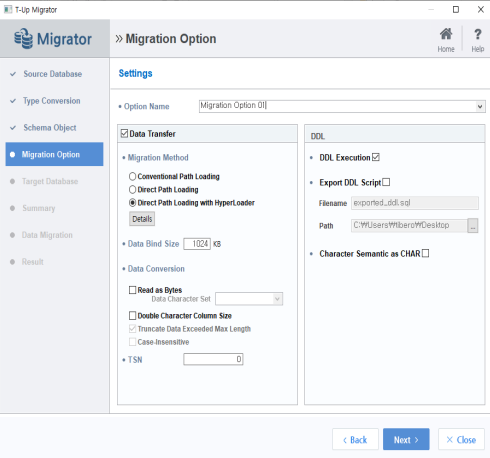Click the Back button
The height and width of the screenshot is (458, 490).
[x=355, y=440]
